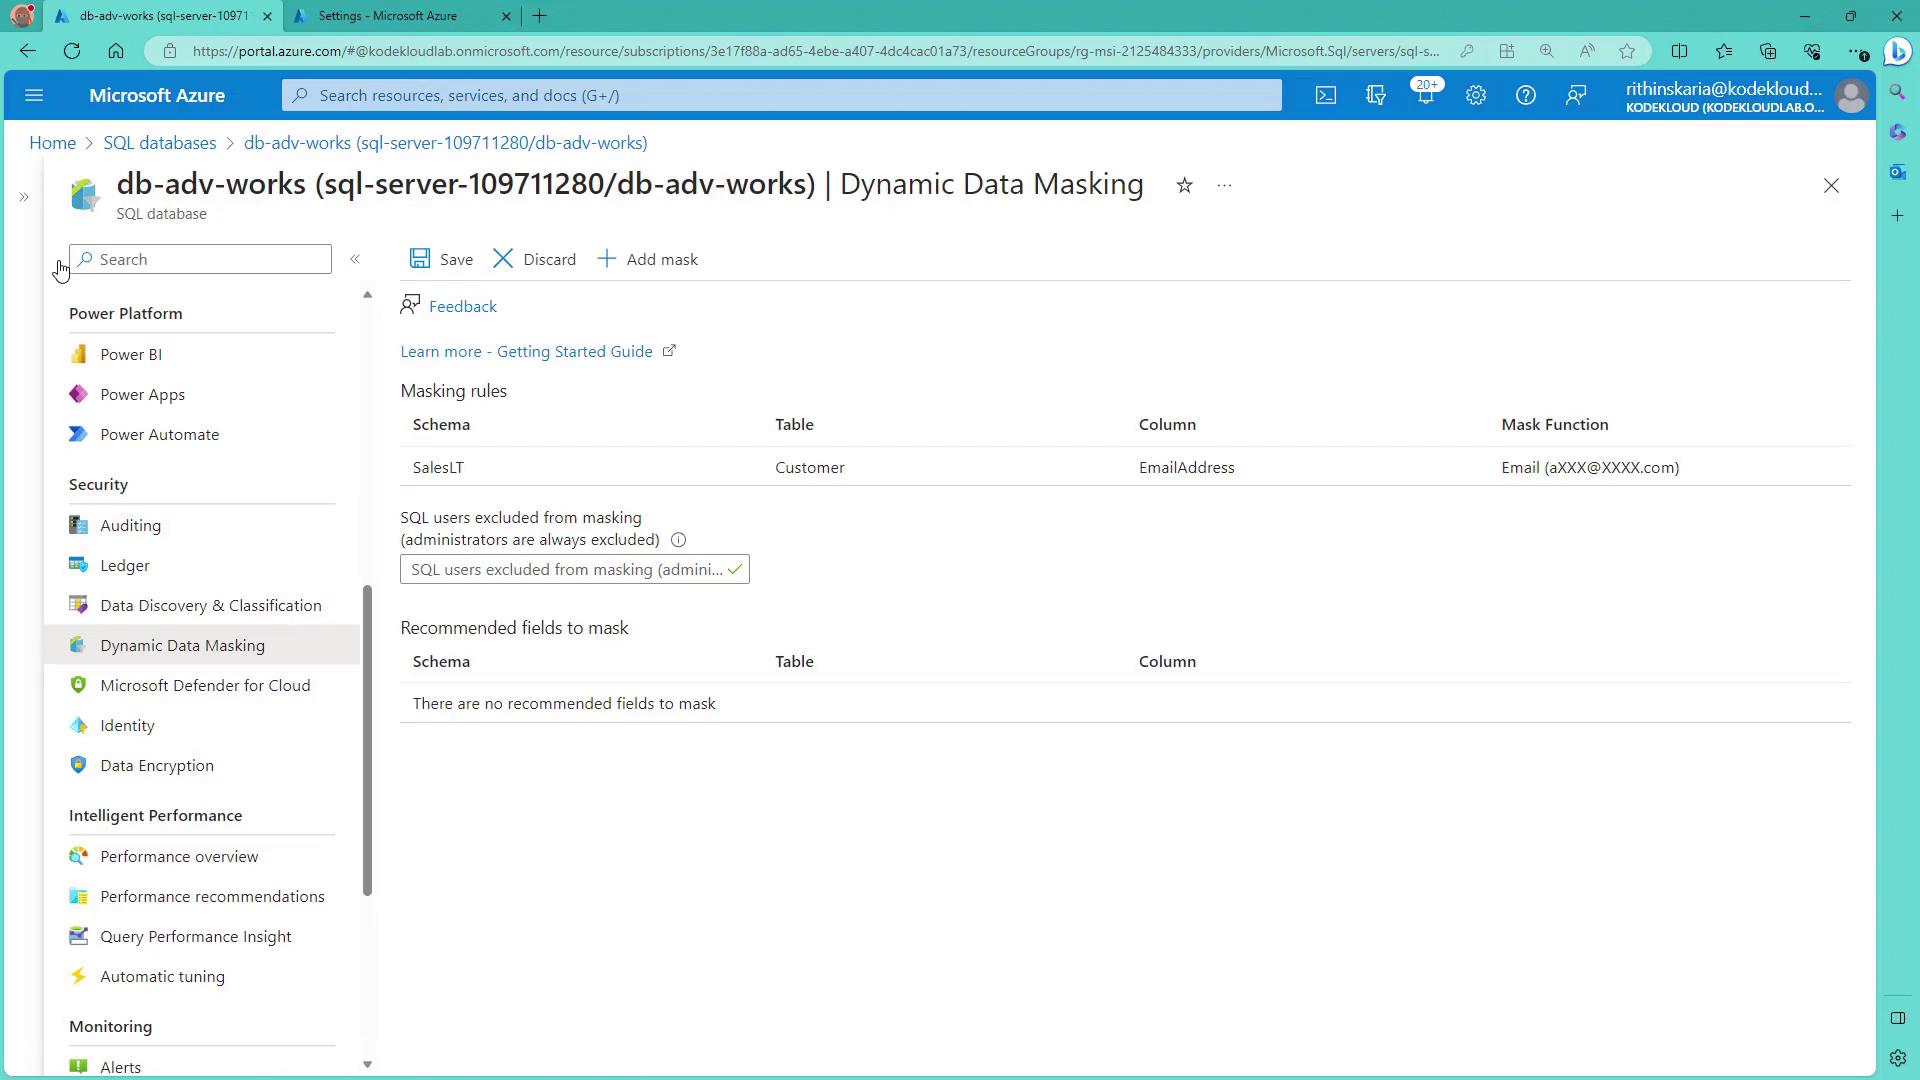Image resolution: width=1920 pixels, height=1080 pixels.
Task: Open portal settings gear icon
Action: coord(1475,95)
